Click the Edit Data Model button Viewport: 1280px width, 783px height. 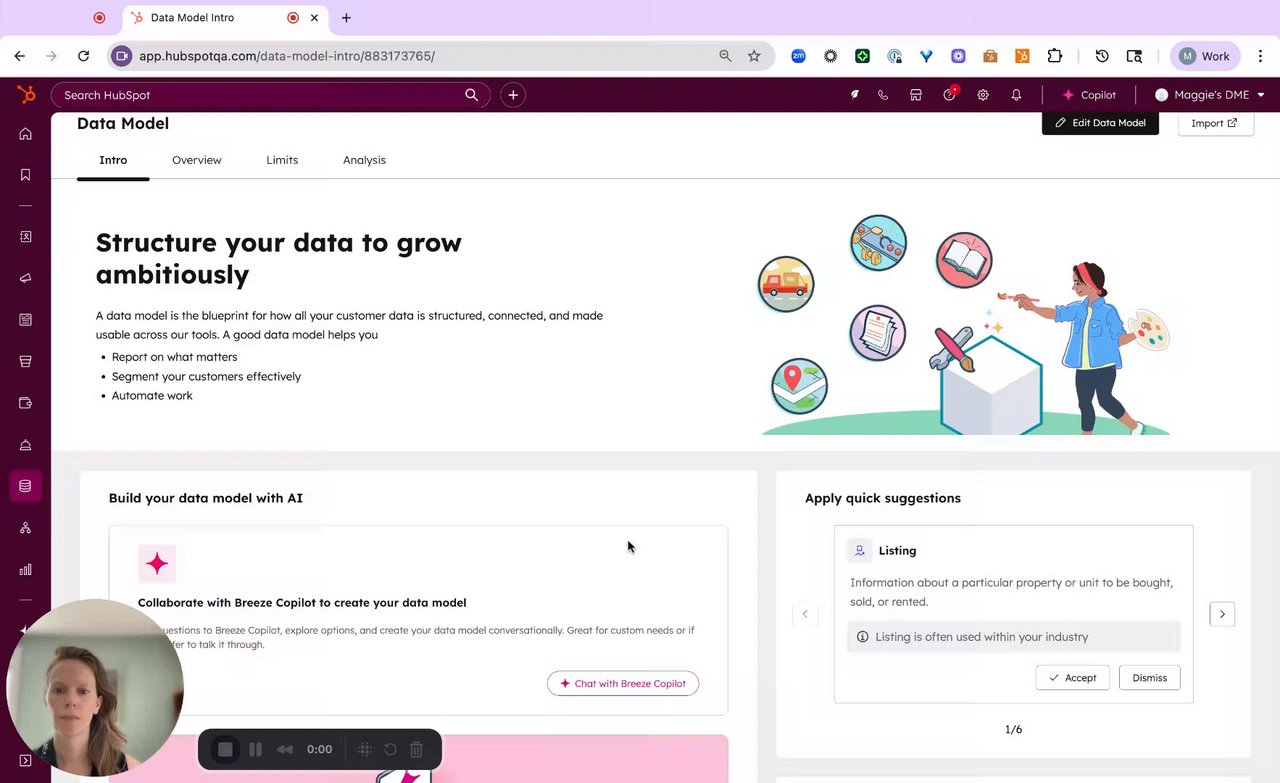(1100, 123)
